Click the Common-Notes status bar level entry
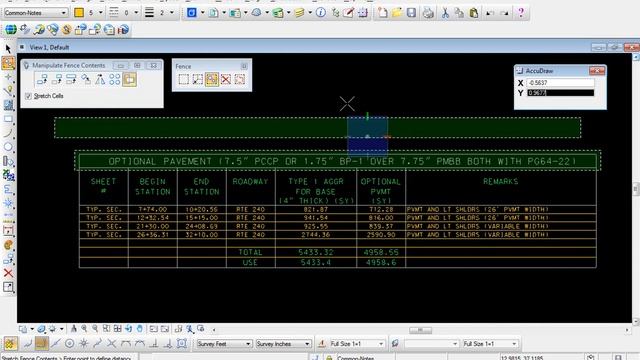Image resolution: width=640 pixels, height=360 pixels. pyautogui.click(x=355, y=358)
